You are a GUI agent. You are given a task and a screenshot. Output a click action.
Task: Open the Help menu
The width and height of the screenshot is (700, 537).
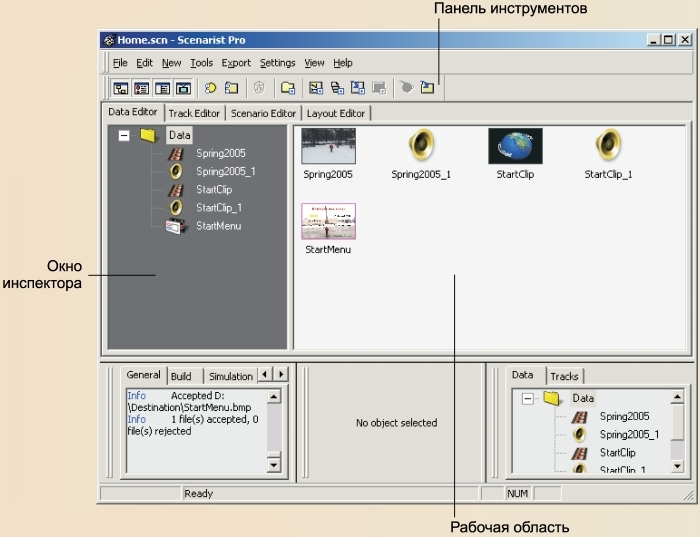[x=343, y=63]
